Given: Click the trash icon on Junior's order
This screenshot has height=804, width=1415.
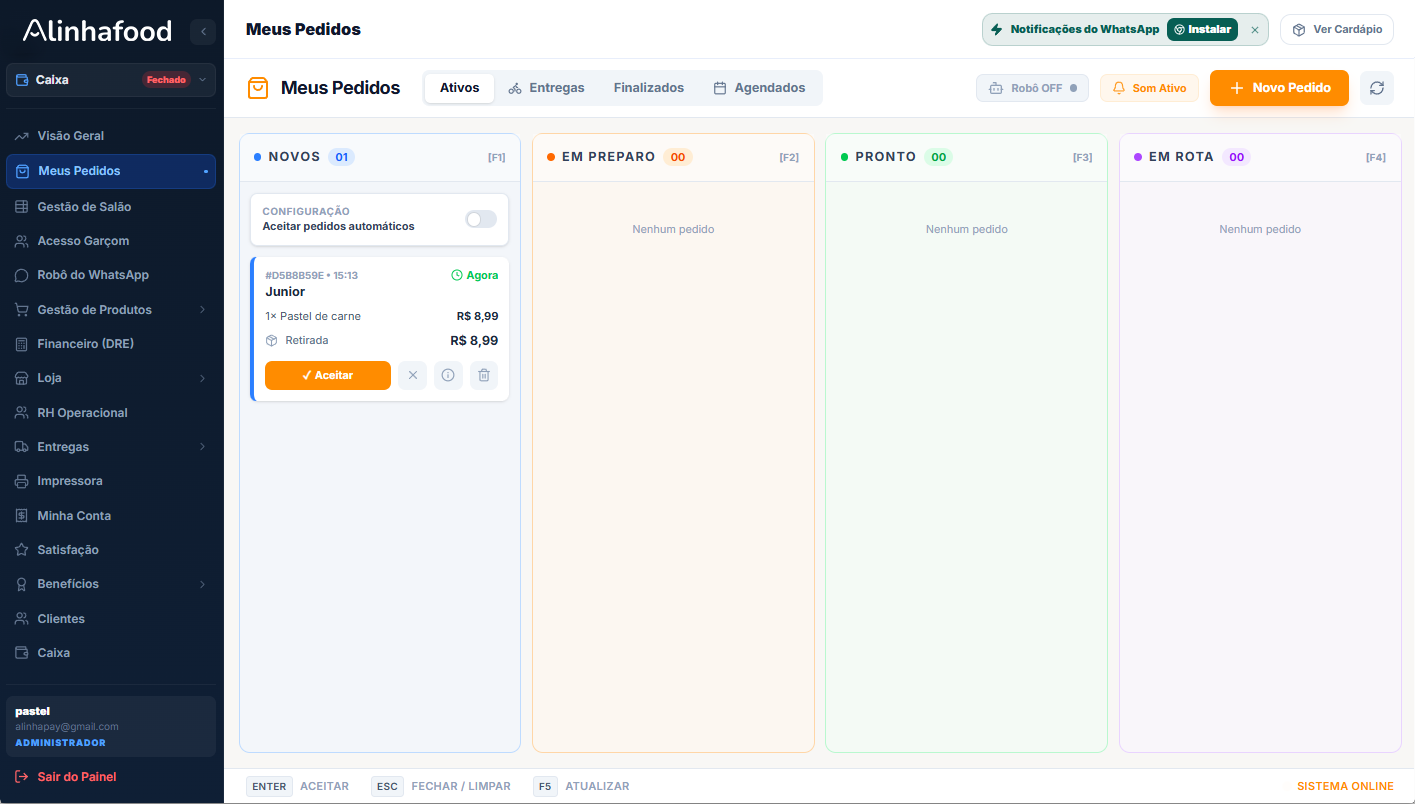Looking at the screenshot, I should coord(484,375).
